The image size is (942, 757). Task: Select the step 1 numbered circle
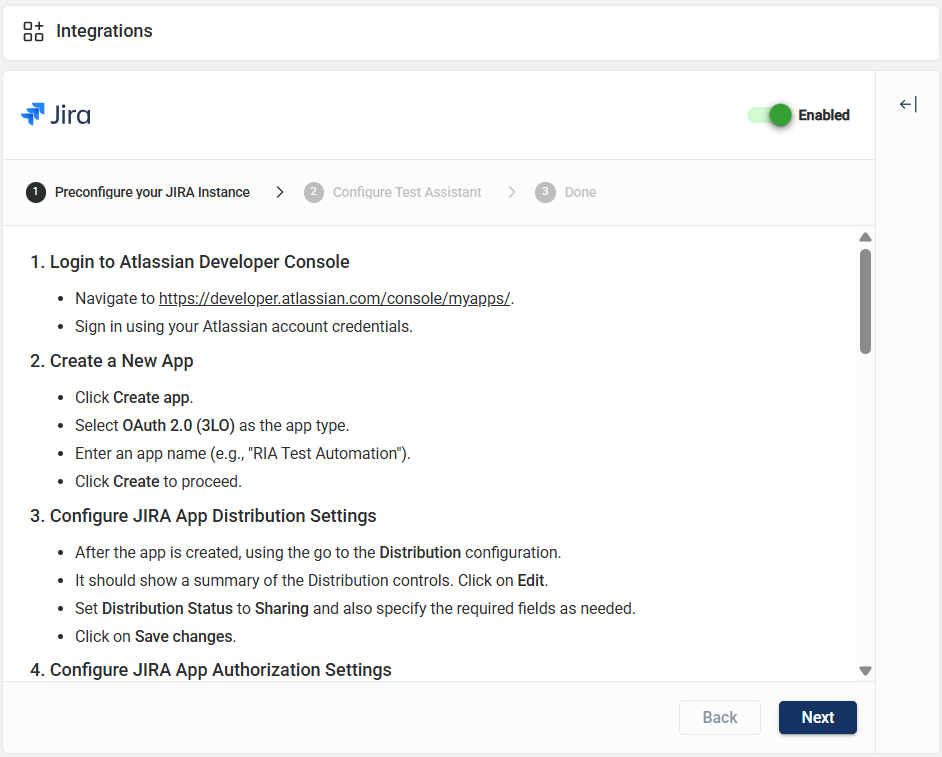tap(36, 192)
